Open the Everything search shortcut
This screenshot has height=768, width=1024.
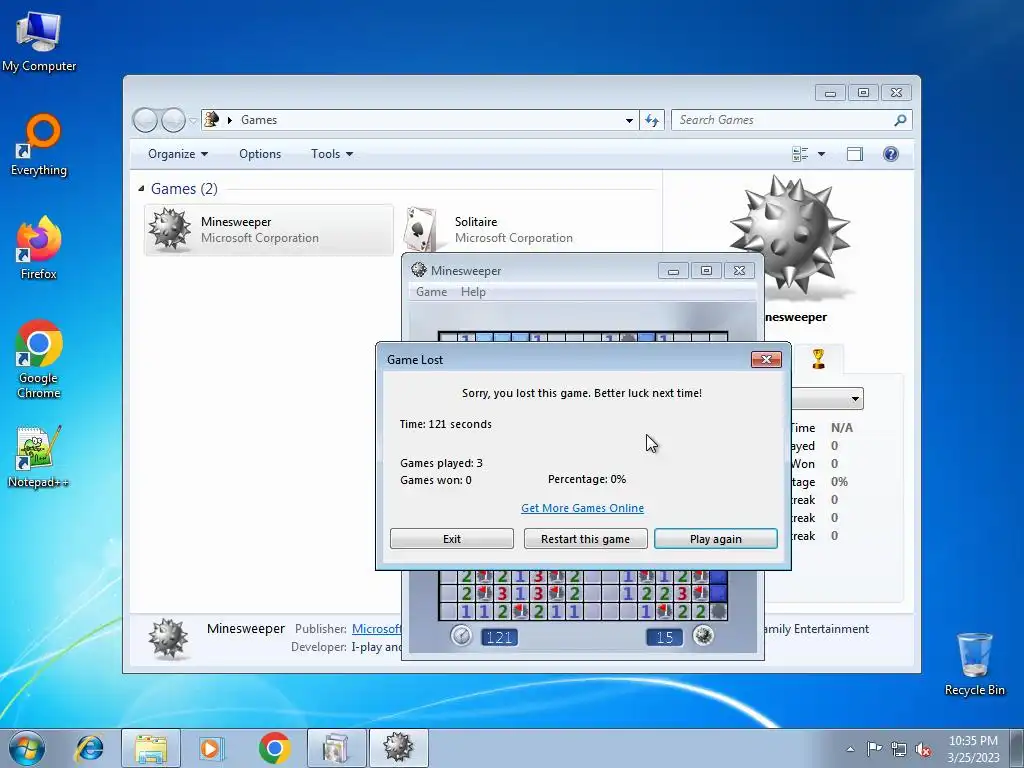pos(39,146)
